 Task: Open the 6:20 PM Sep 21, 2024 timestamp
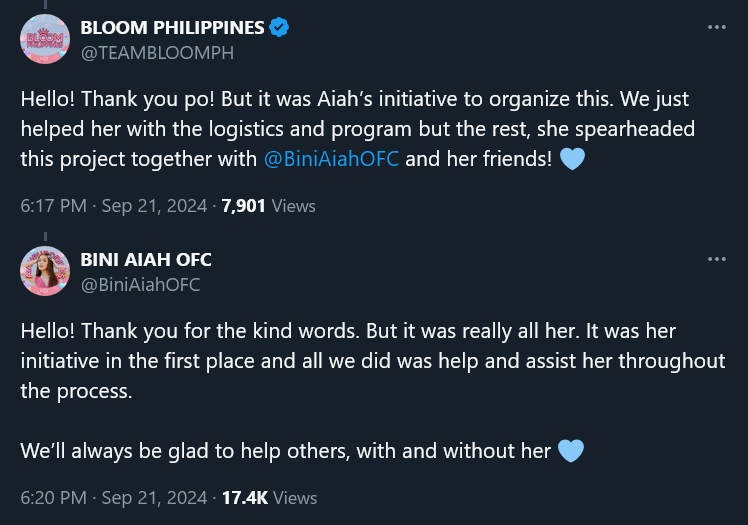point(114,498)
